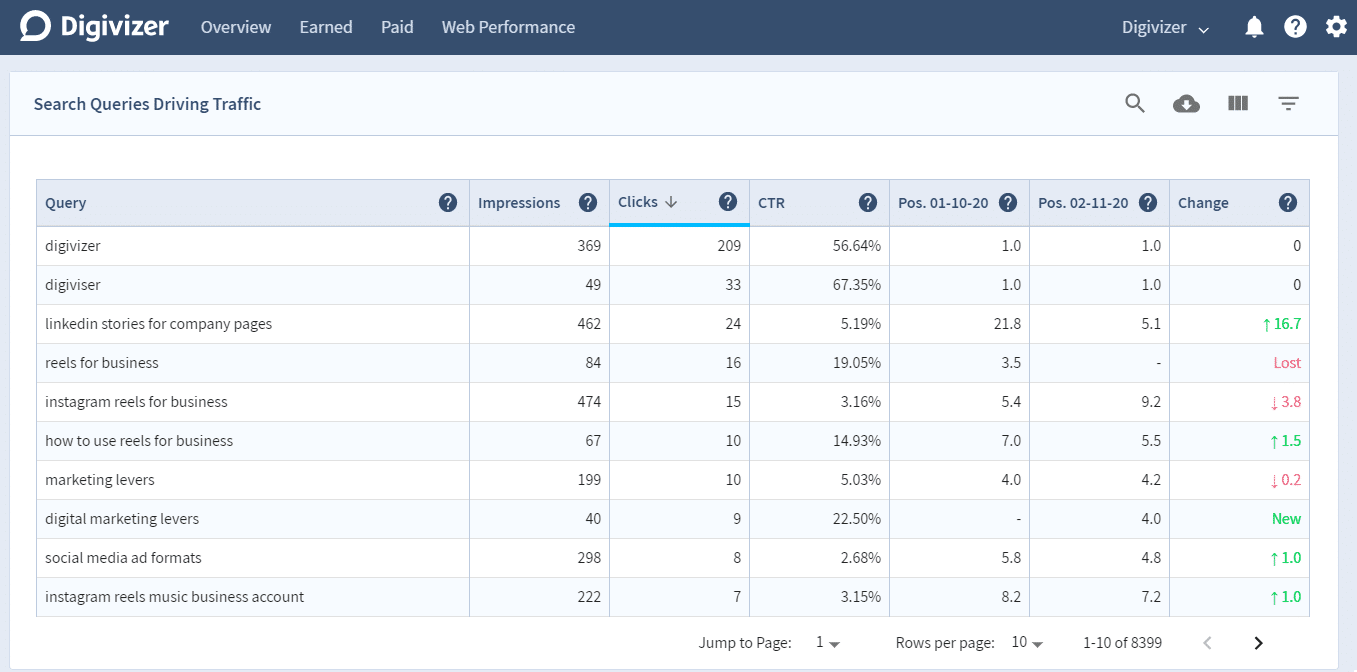Click the help tooltip next to CTR
Viewport: 1357px width, 672px height.
point(868,202)
